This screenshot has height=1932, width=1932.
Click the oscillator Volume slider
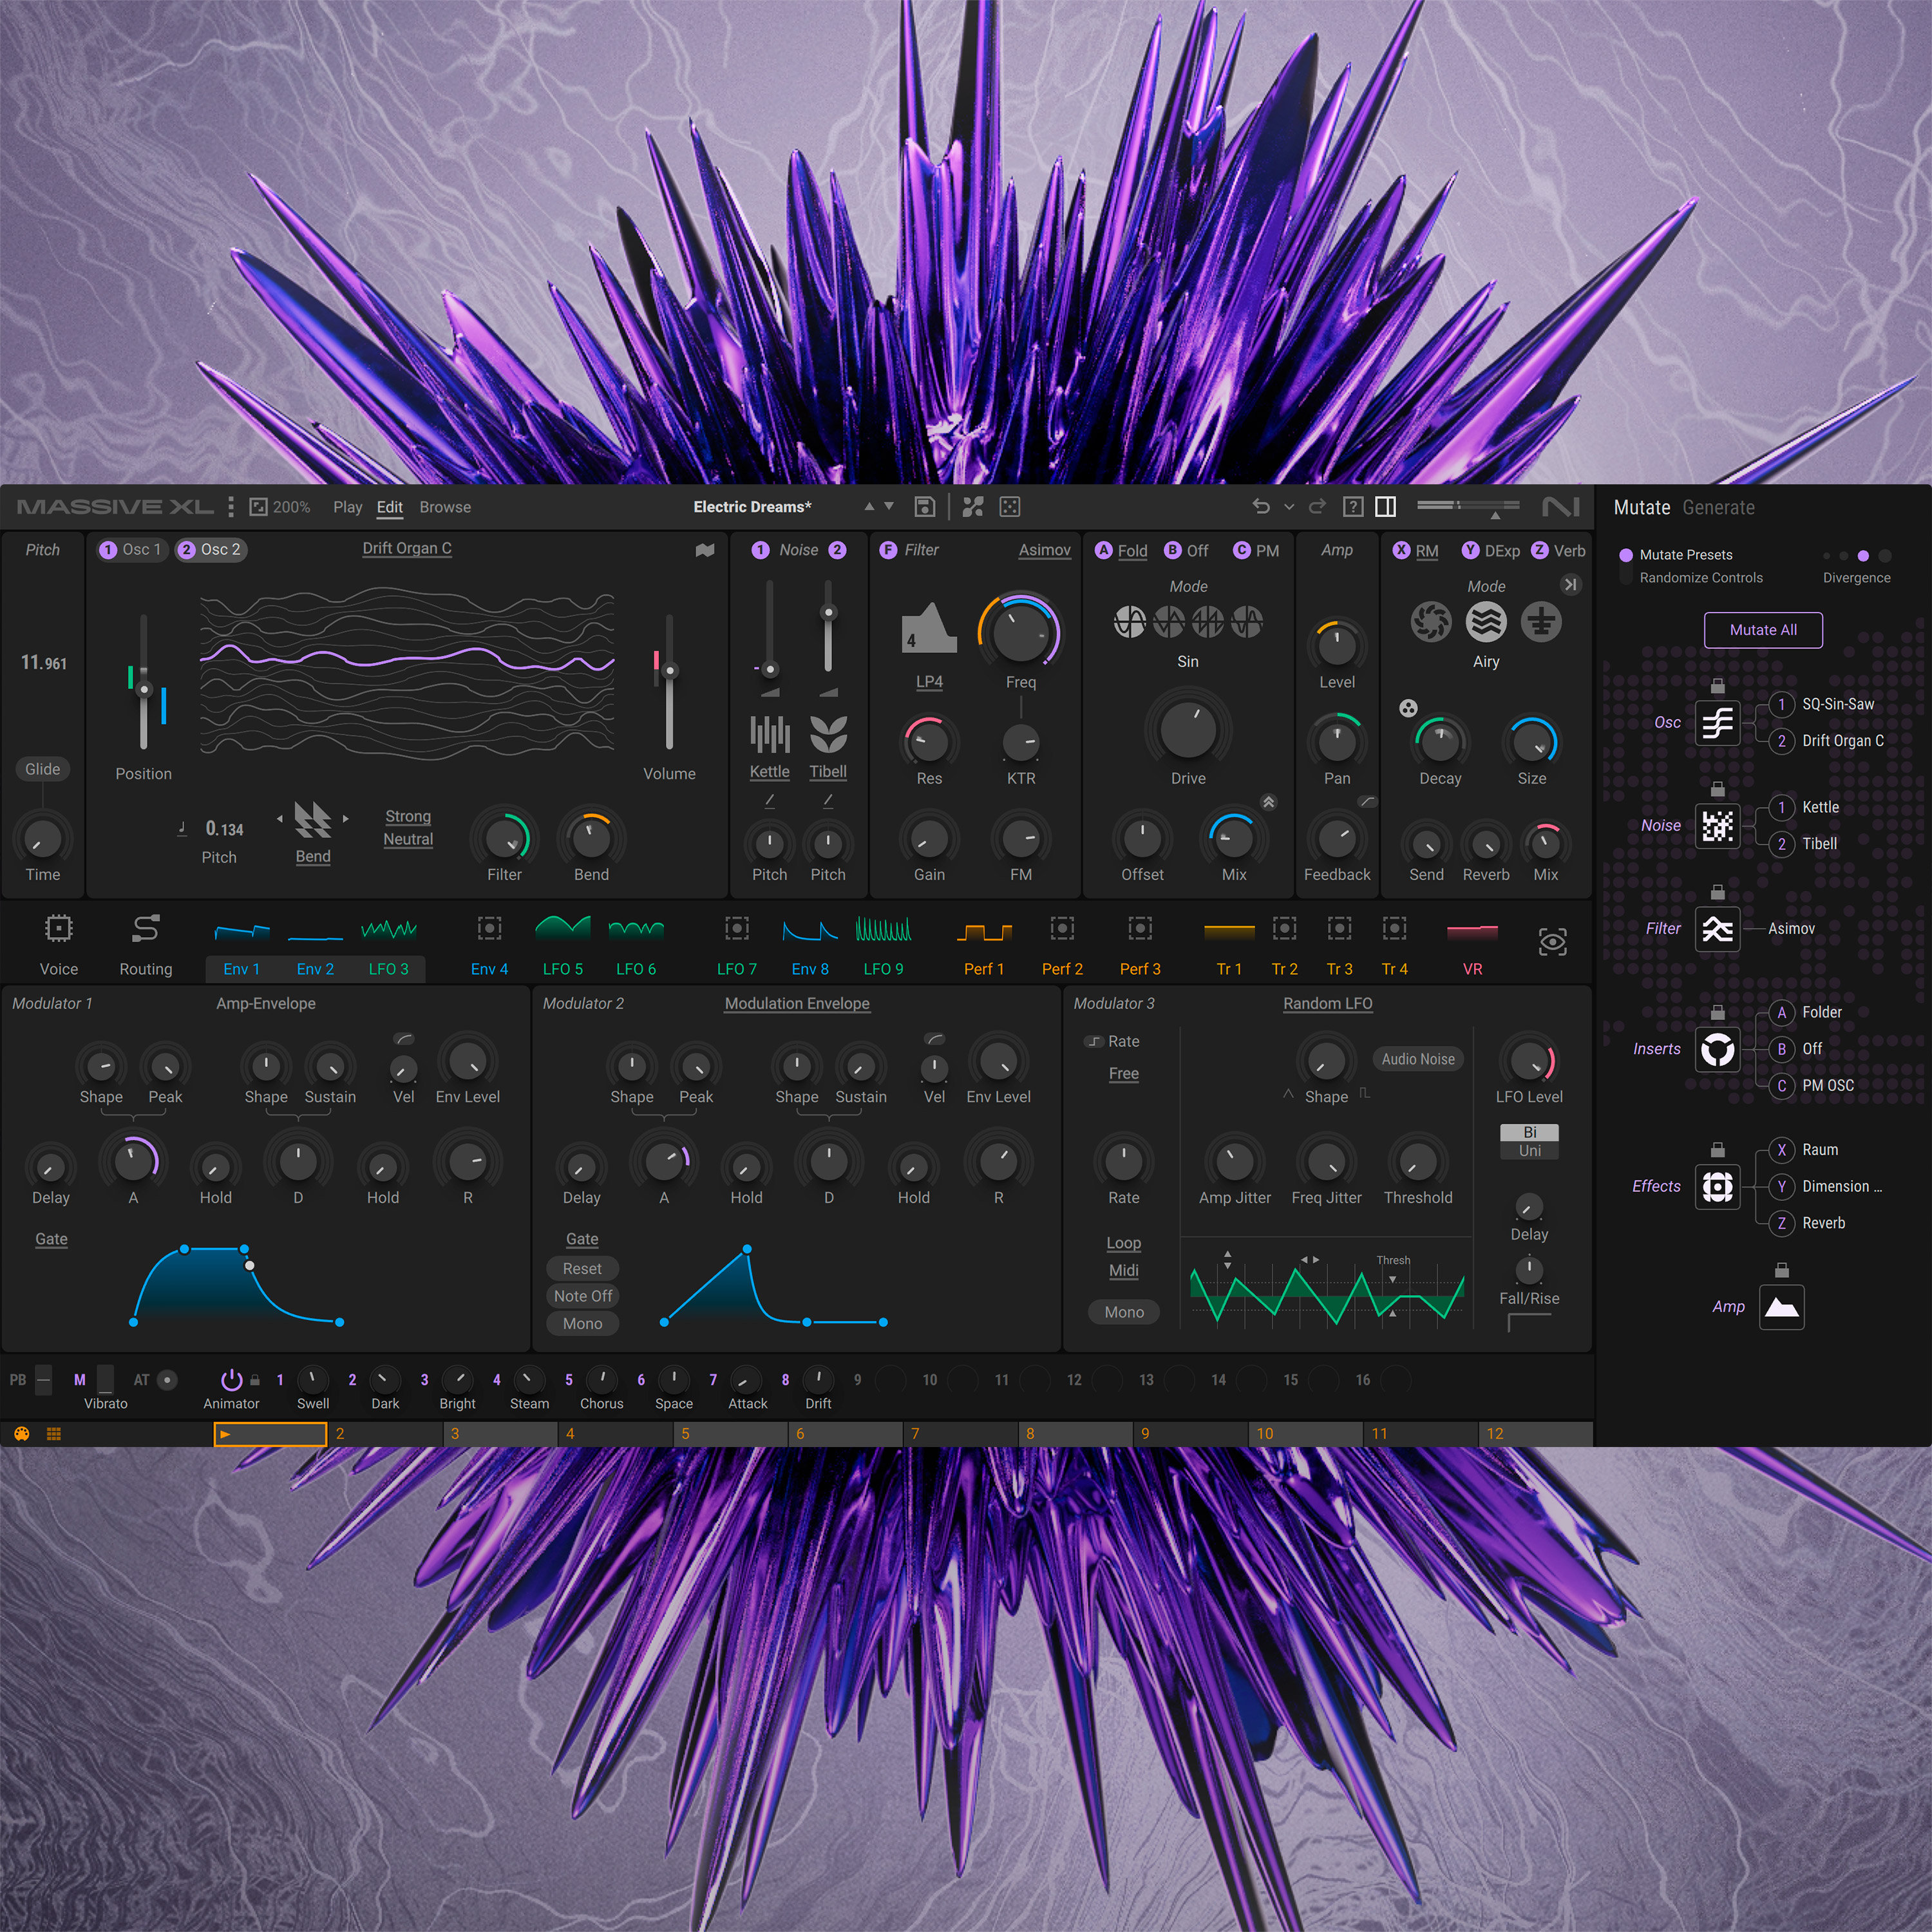point(669,682)
